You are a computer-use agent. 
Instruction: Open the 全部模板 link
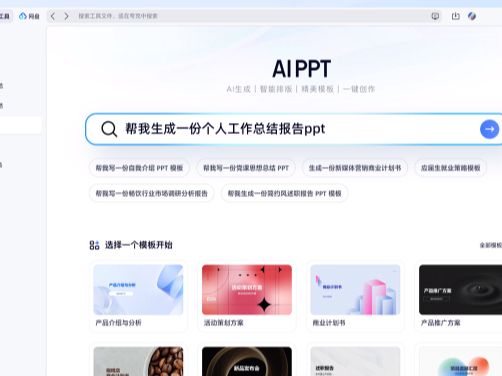(491, 245)
